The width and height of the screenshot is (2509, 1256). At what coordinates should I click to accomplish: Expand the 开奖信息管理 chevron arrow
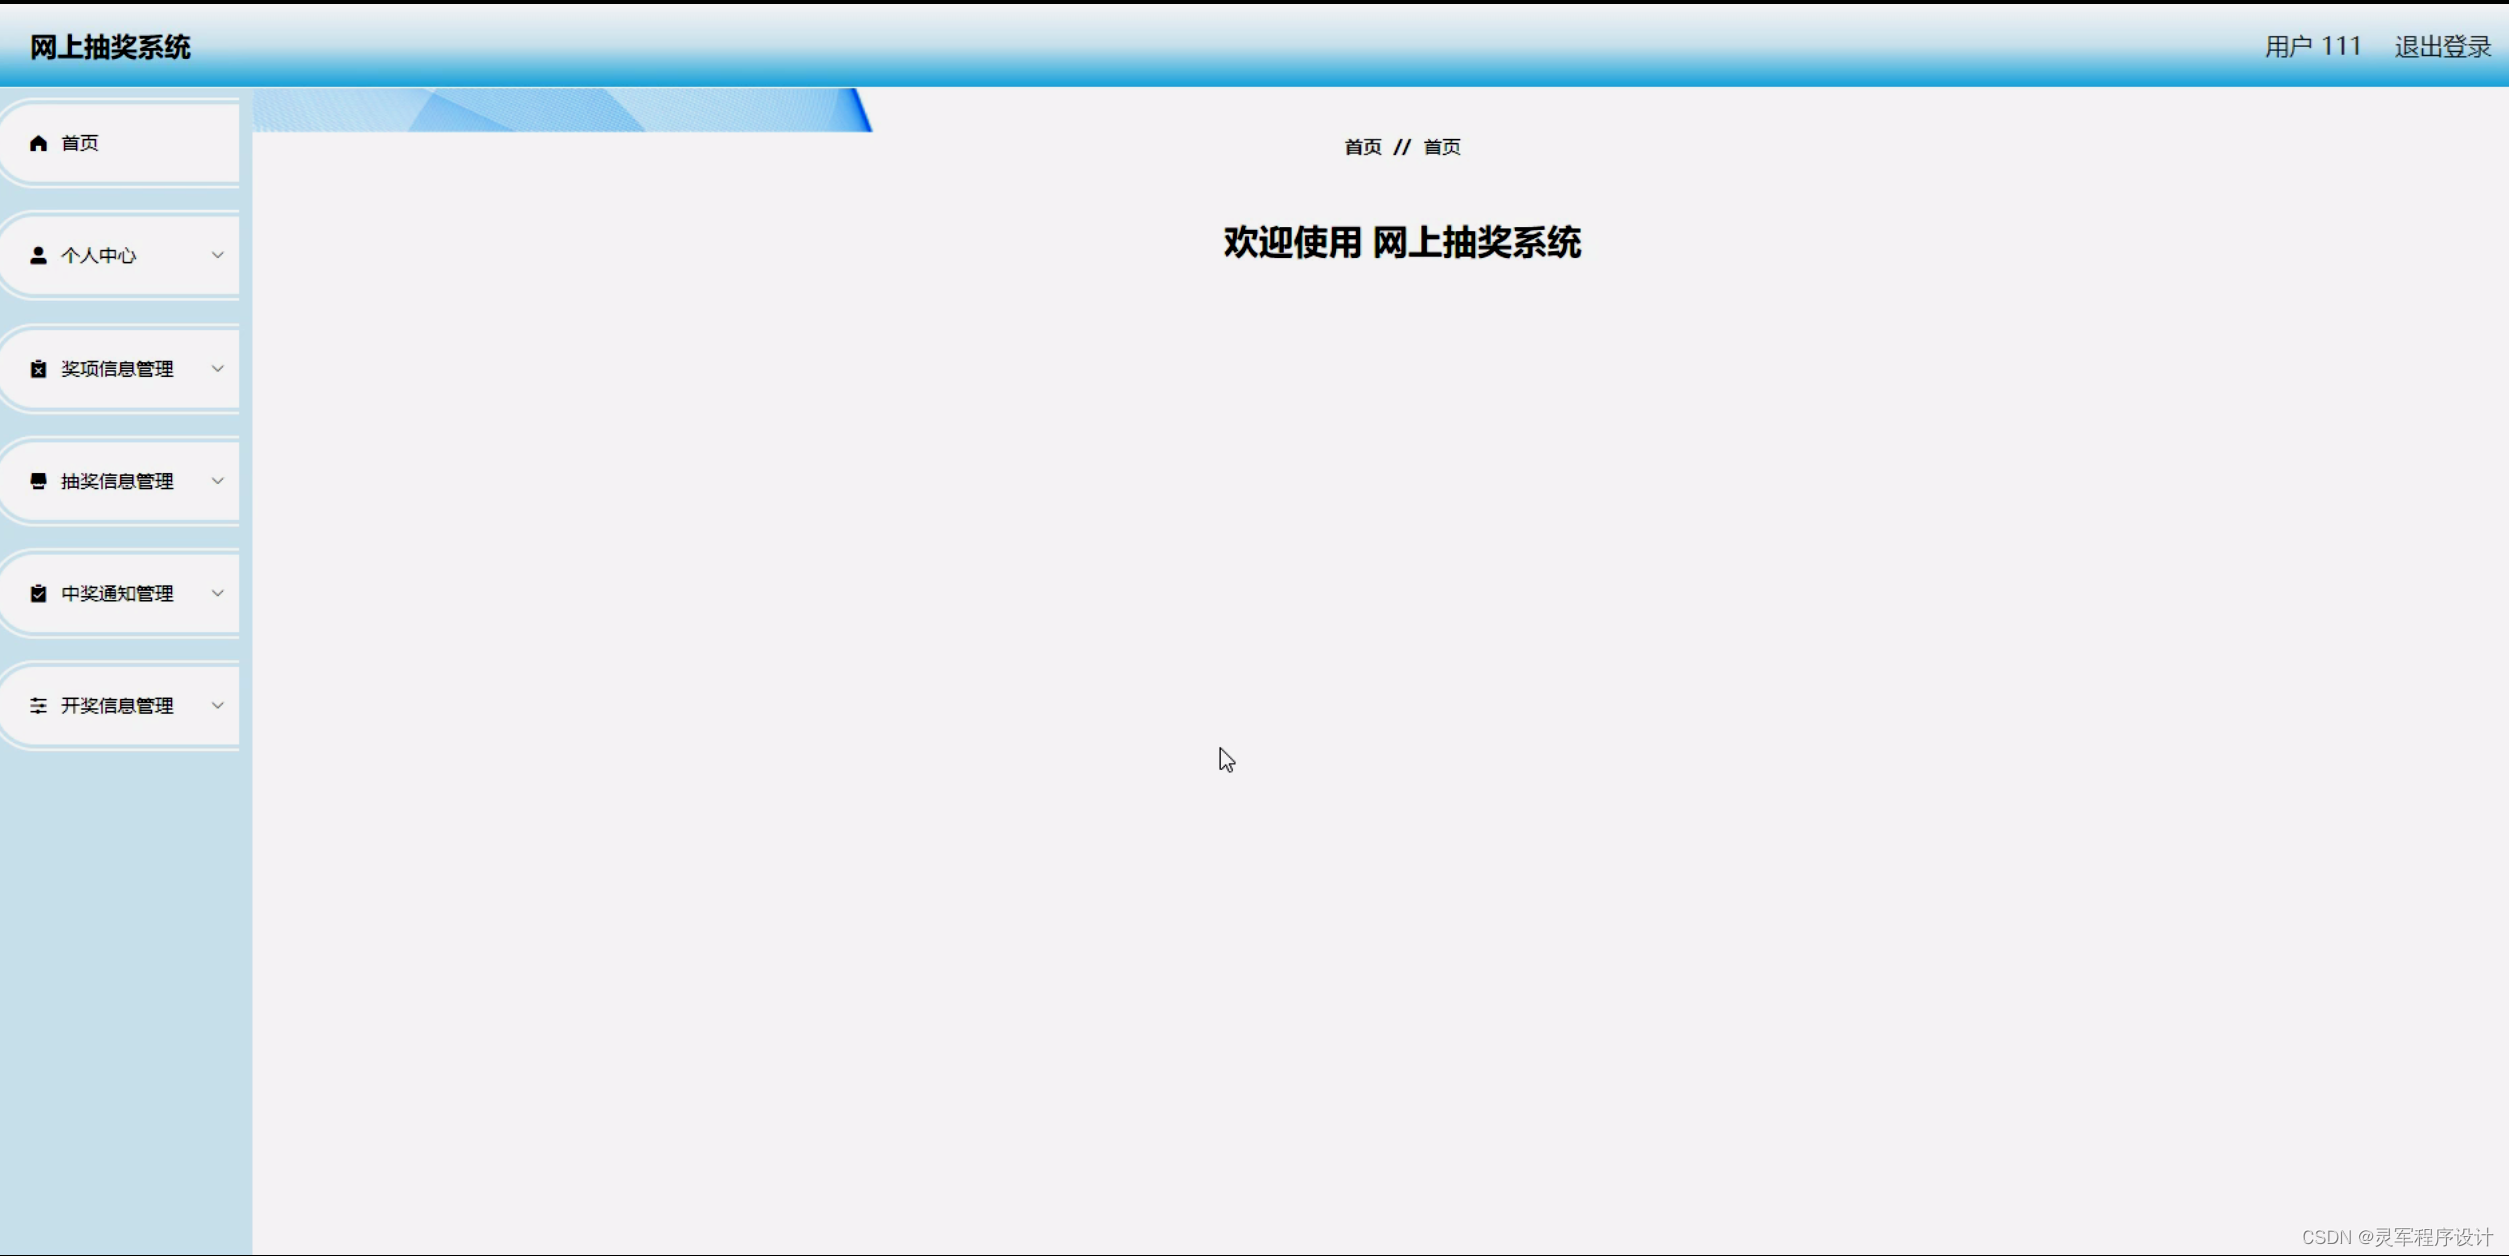pyautogui.click(x=217, y=705)
